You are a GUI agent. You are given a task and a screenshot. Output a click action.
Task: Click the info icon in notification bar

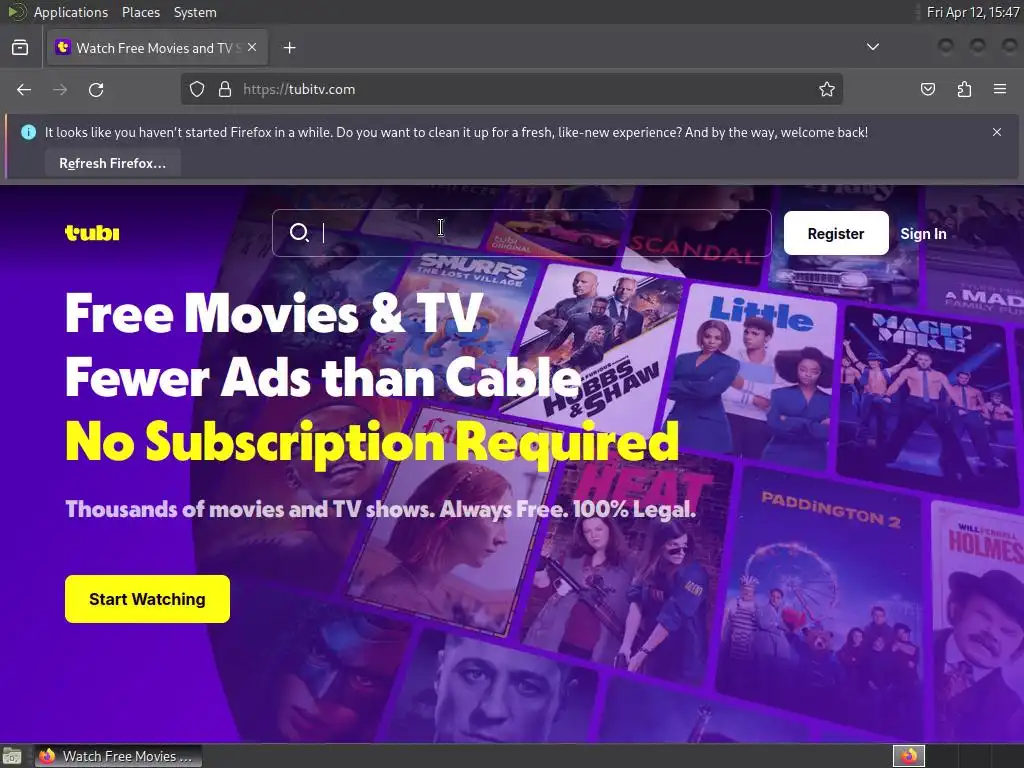coord(28,132)
